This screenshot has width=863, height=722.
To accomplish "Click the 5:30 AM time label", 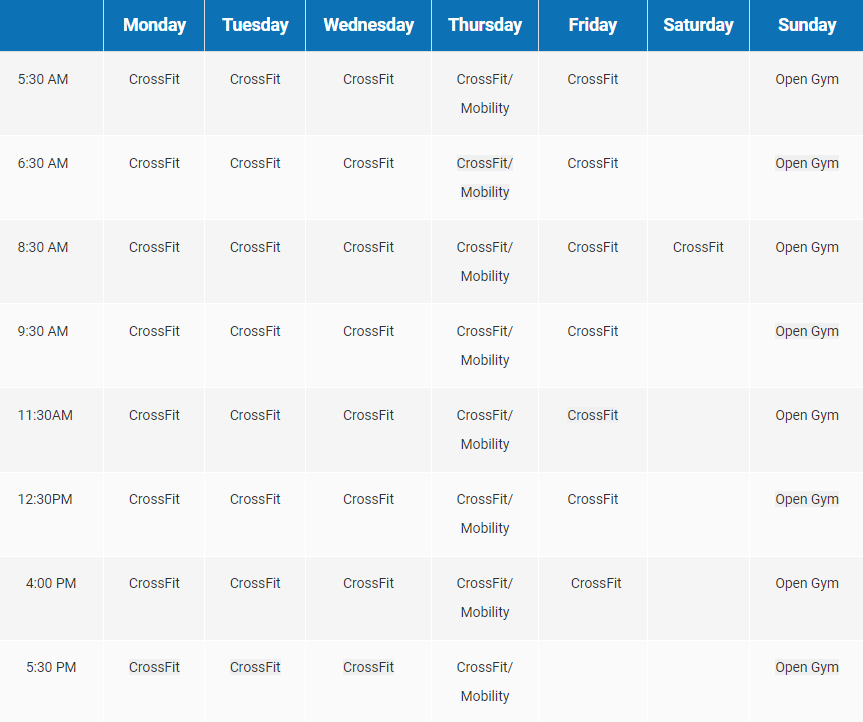I will click(x=43, y=79).
